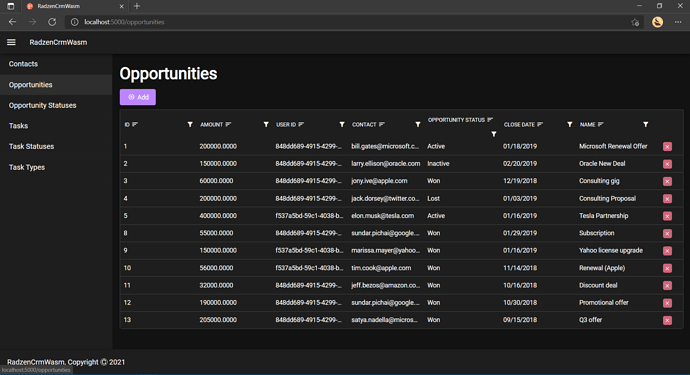Image resolution: width=690 pixels, height=375 pixels.
Task: Delete the Discount deal row
Action: [667, 286]
